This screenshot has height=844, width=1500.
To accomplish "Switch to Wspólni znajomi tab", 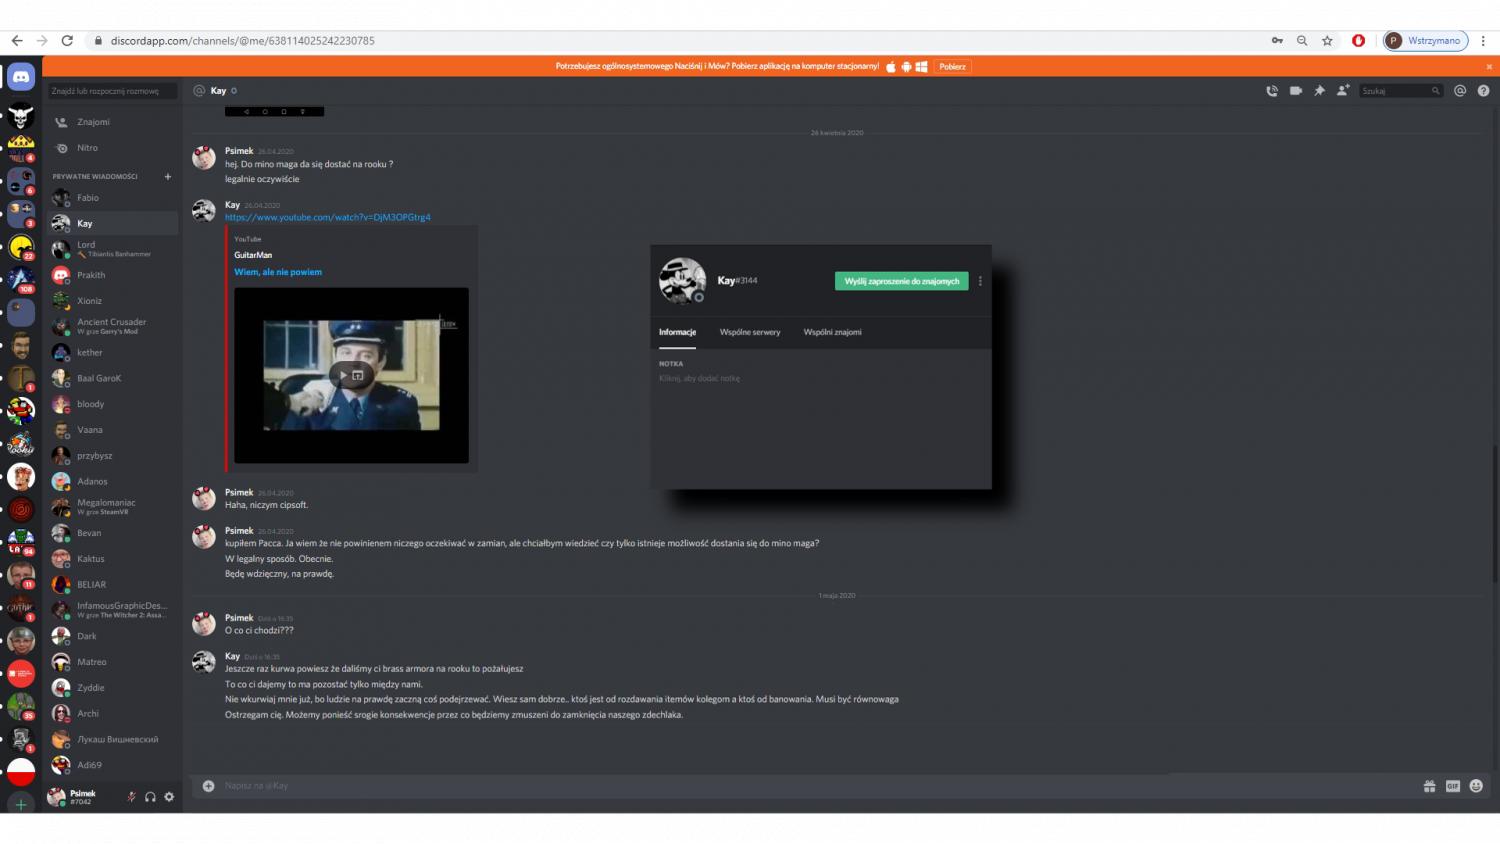I will [x=832, y=332].
